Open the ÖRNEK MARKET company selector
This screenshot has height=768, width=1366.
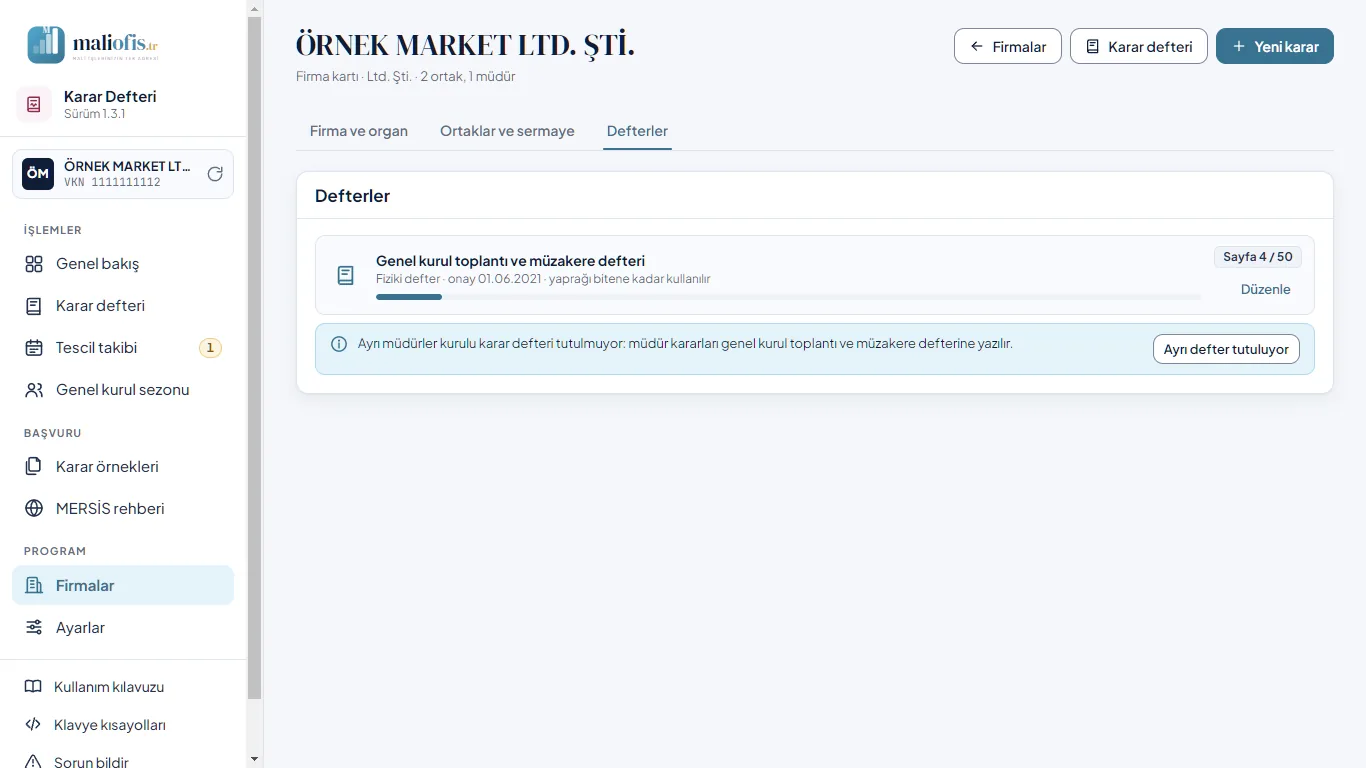[123, 174]
